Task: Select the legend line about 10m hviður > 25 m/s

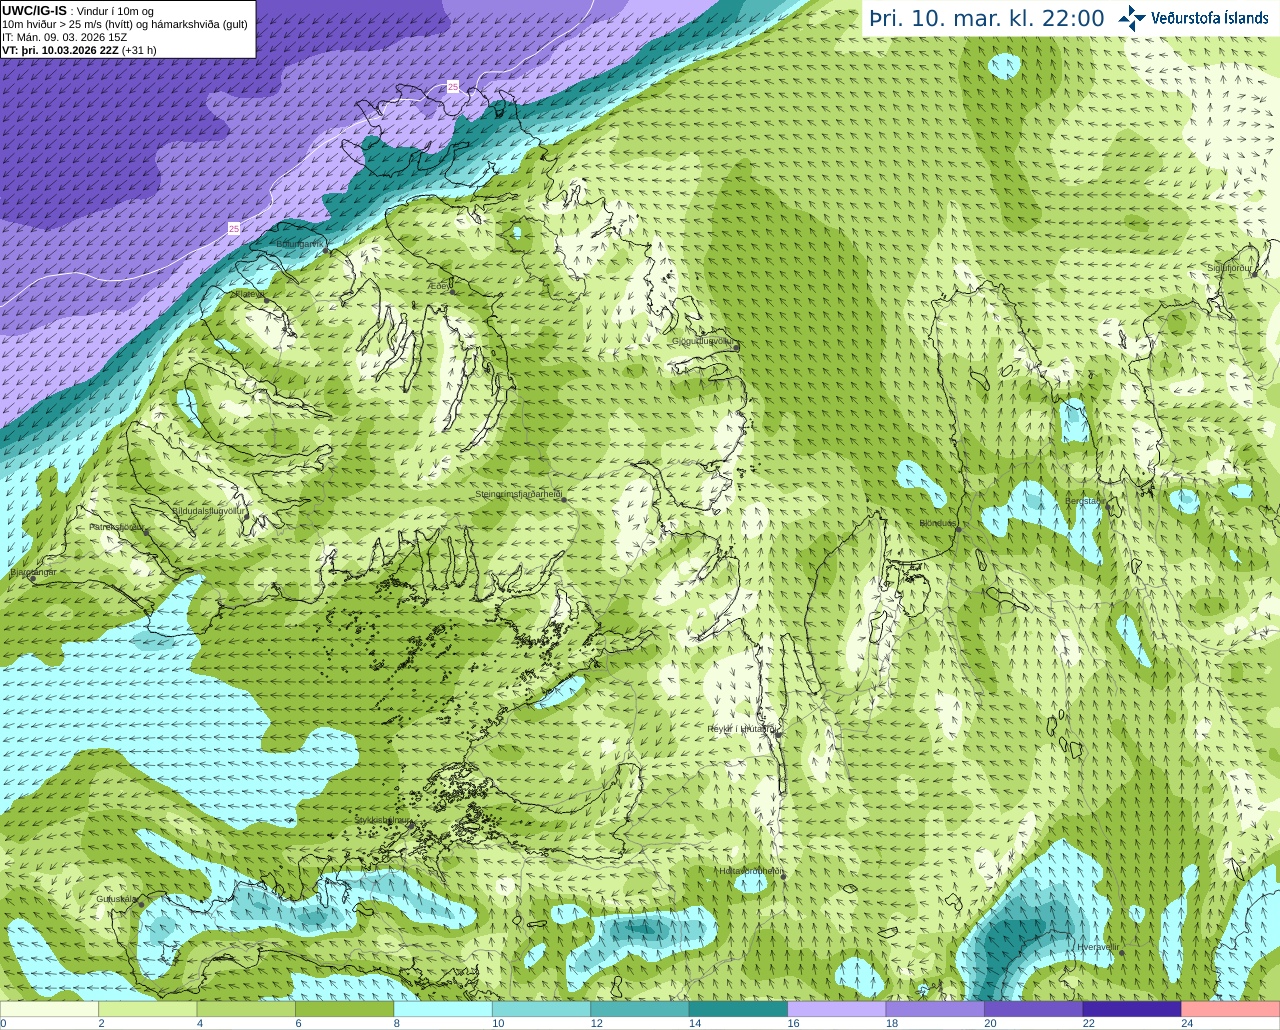Action: click(125, 24)
